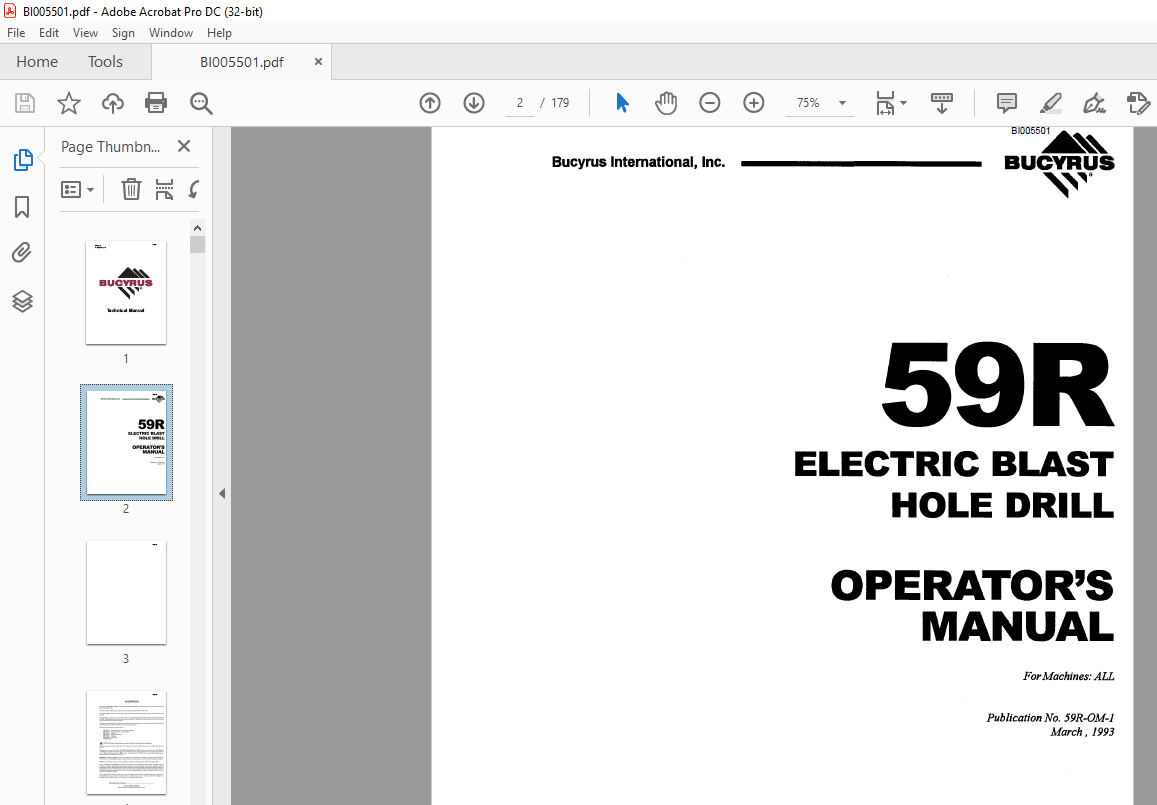
Task: Click the page number input field
Action: pos(519,103)
